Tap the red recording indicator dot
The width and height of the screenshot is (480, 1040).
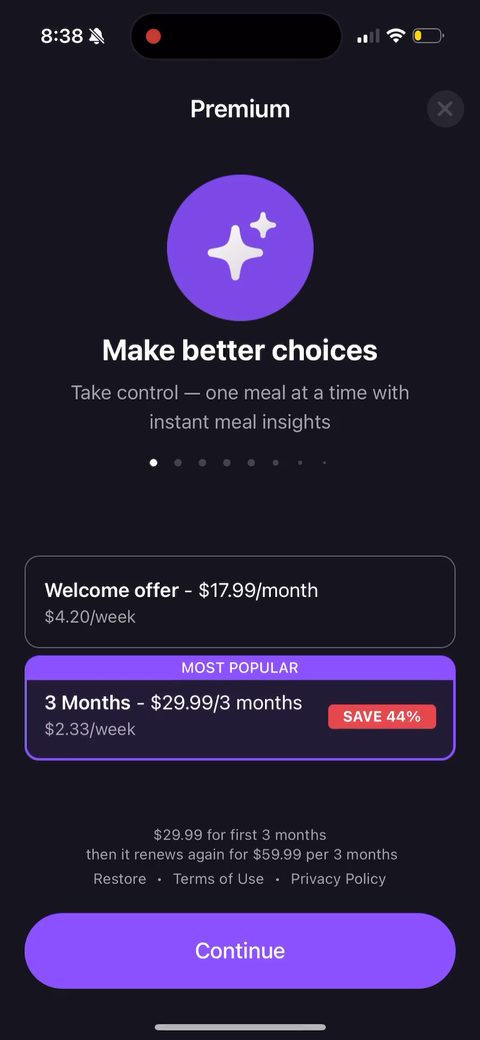pos(153,36)
